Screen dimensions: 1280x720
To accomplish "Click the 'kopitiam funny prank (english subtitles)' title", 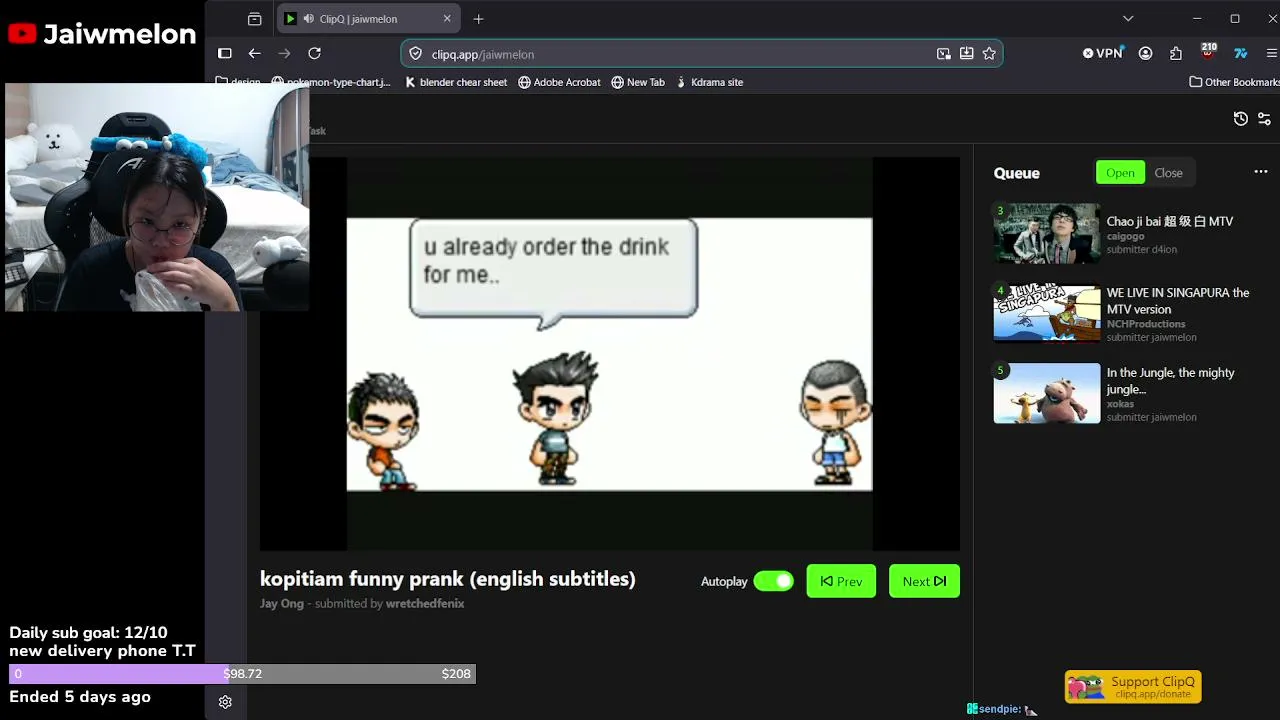I will tap(448, 579).
